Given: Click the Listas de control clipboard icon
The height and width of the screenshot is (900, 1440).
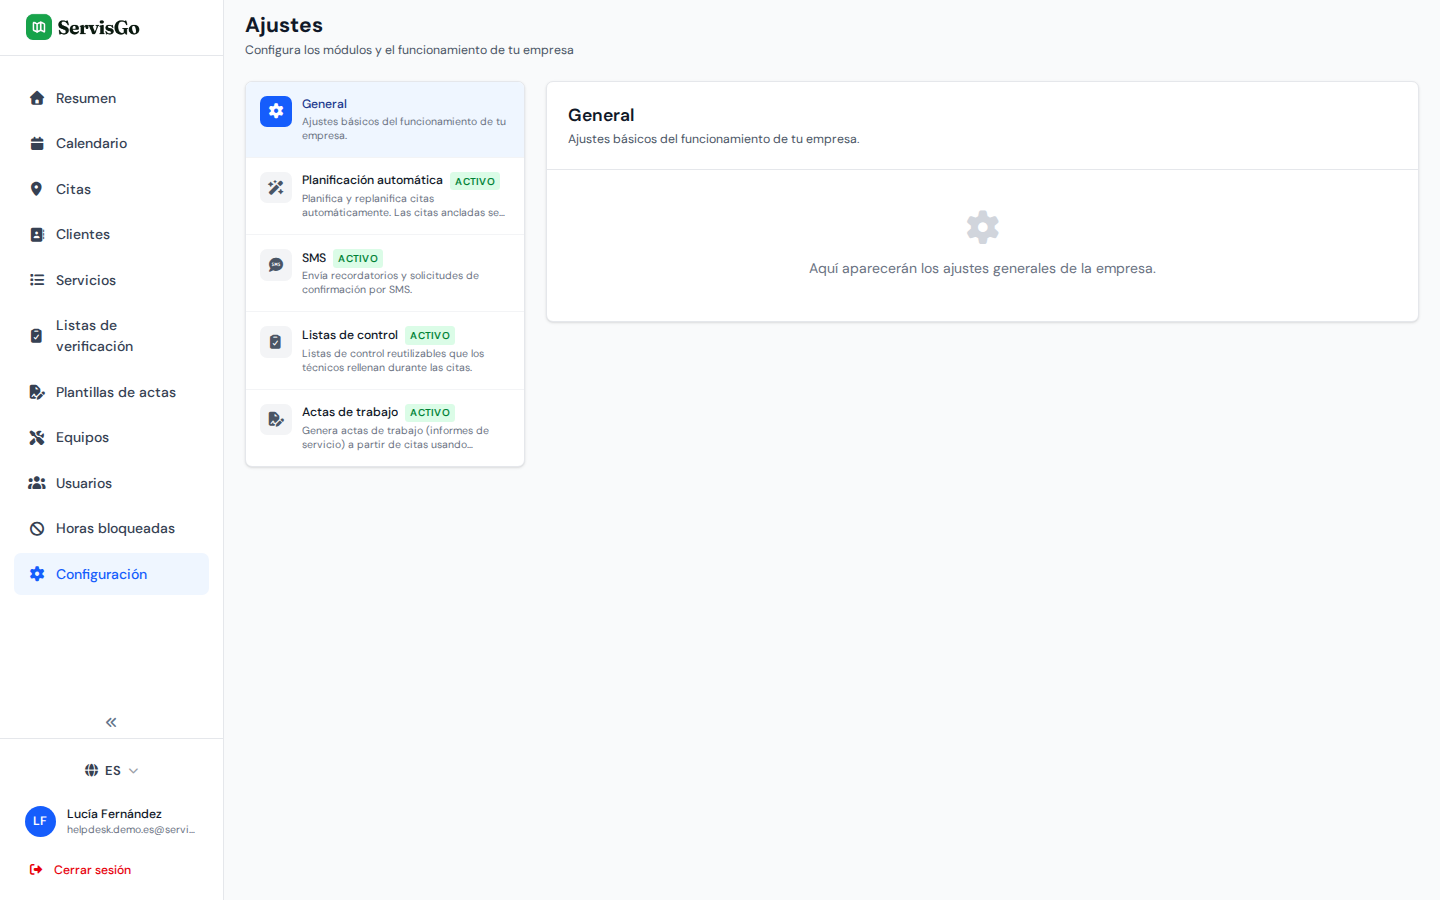Looking at the screenshot, I should [x=276, y=342].
